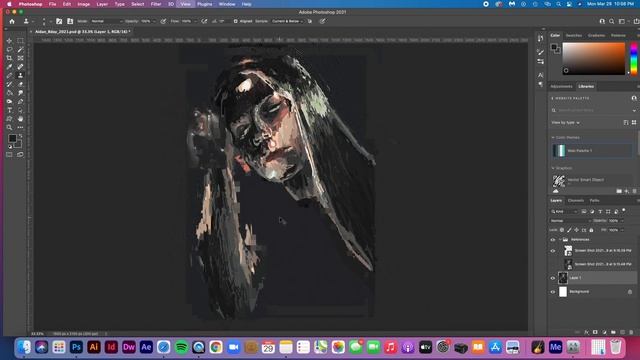Select the Crop tool

9,58
